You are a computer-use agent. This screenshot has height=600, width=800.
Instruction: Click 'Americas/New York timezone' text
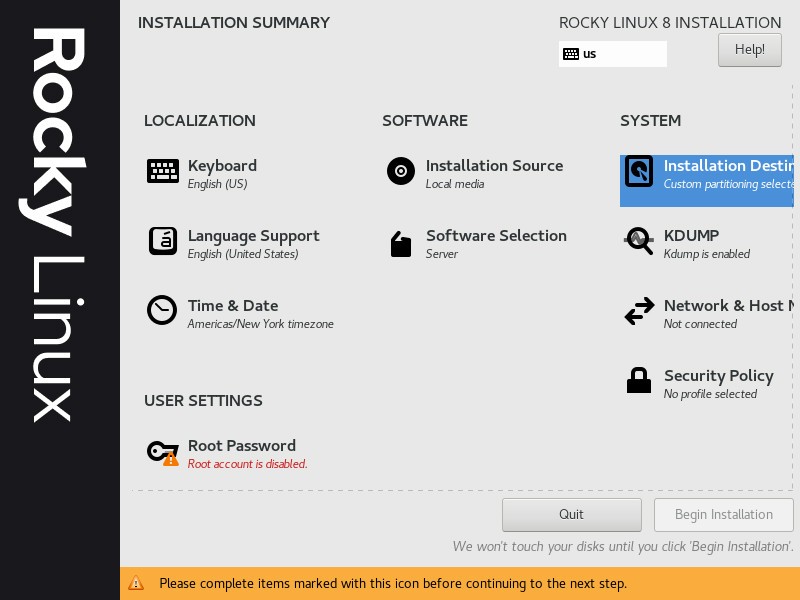tap(261, 324)
